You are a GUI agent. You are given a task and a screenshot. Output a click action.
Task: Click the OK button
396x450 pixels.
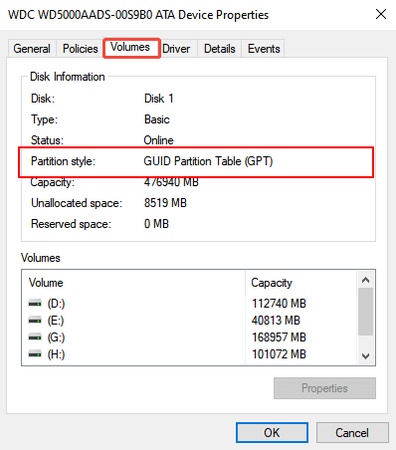272,433
